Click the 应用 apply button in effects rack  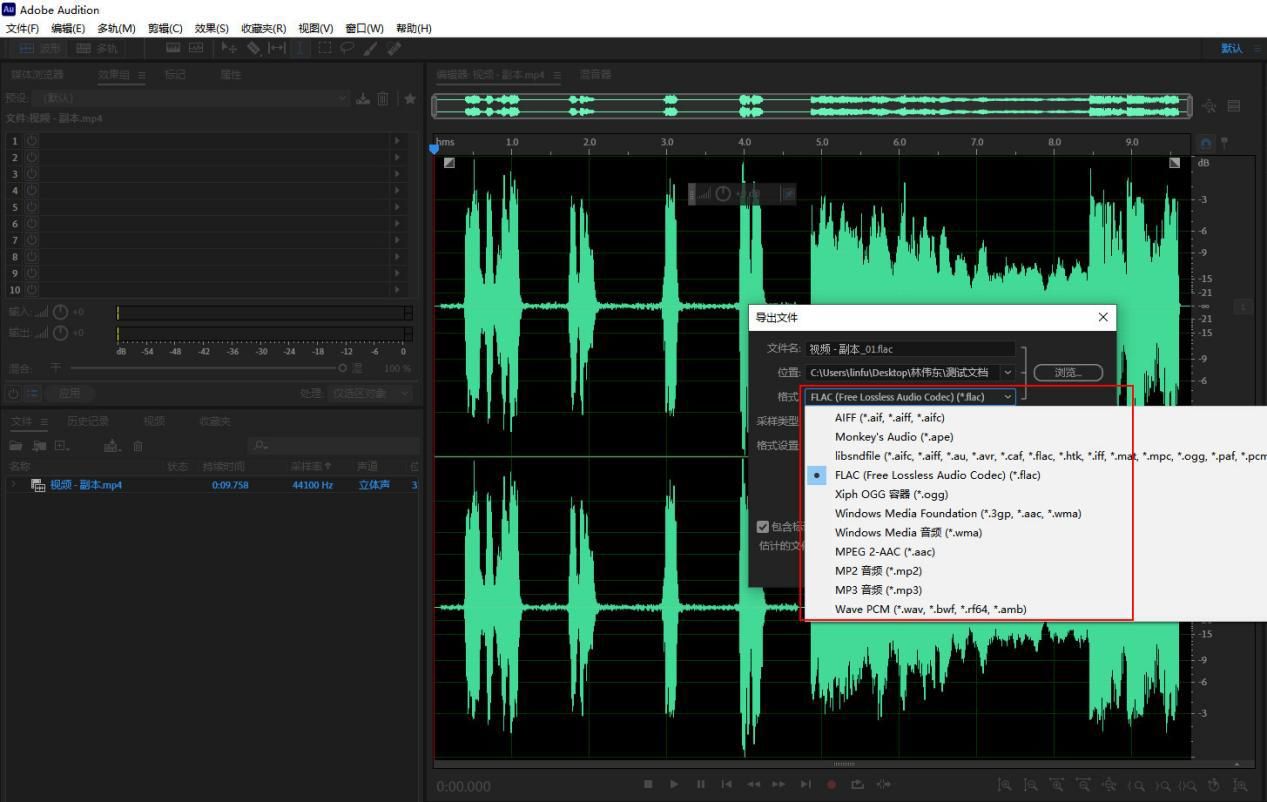point(70,394)
